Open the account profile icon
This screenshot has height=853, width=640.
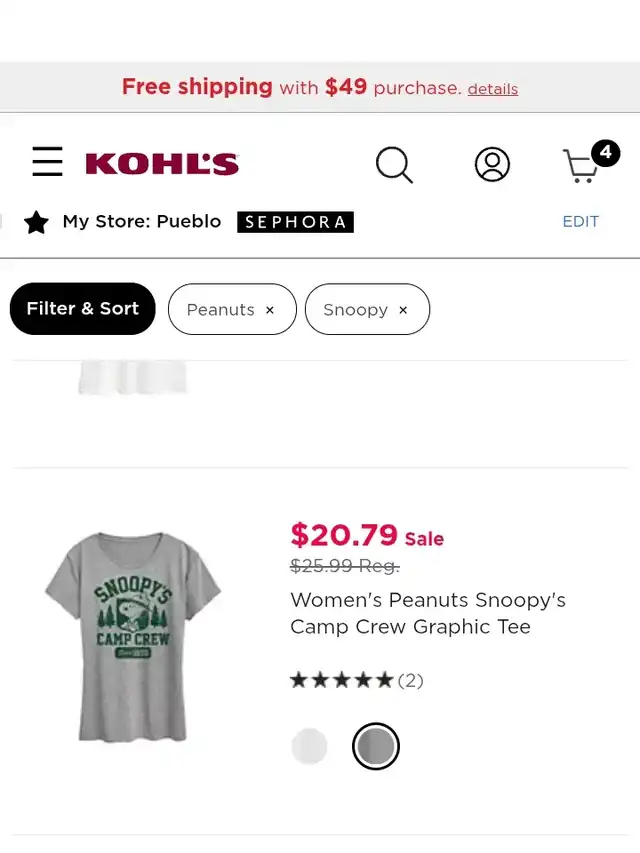492,164
